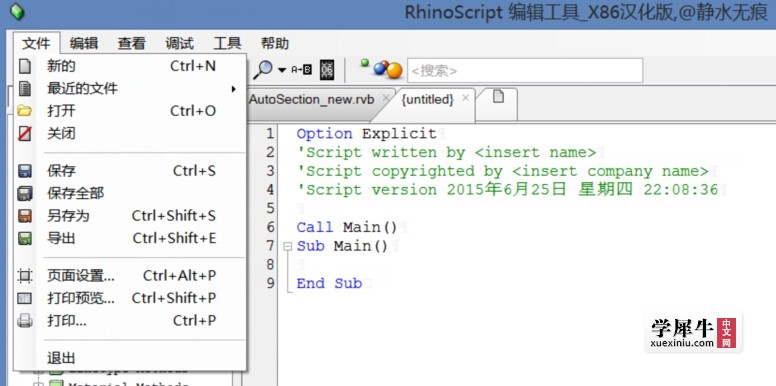Open the 调试 menu
Viewport: 776px width, 386px height.
(179, 44)
